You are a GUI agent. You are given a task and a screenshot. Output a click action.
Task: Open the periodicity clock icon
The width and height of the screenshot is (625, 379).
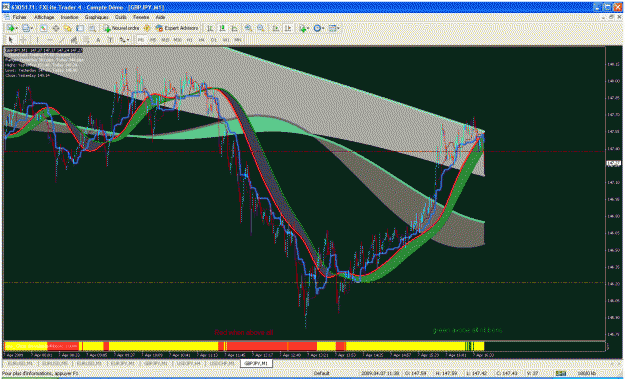coord(317,28)
